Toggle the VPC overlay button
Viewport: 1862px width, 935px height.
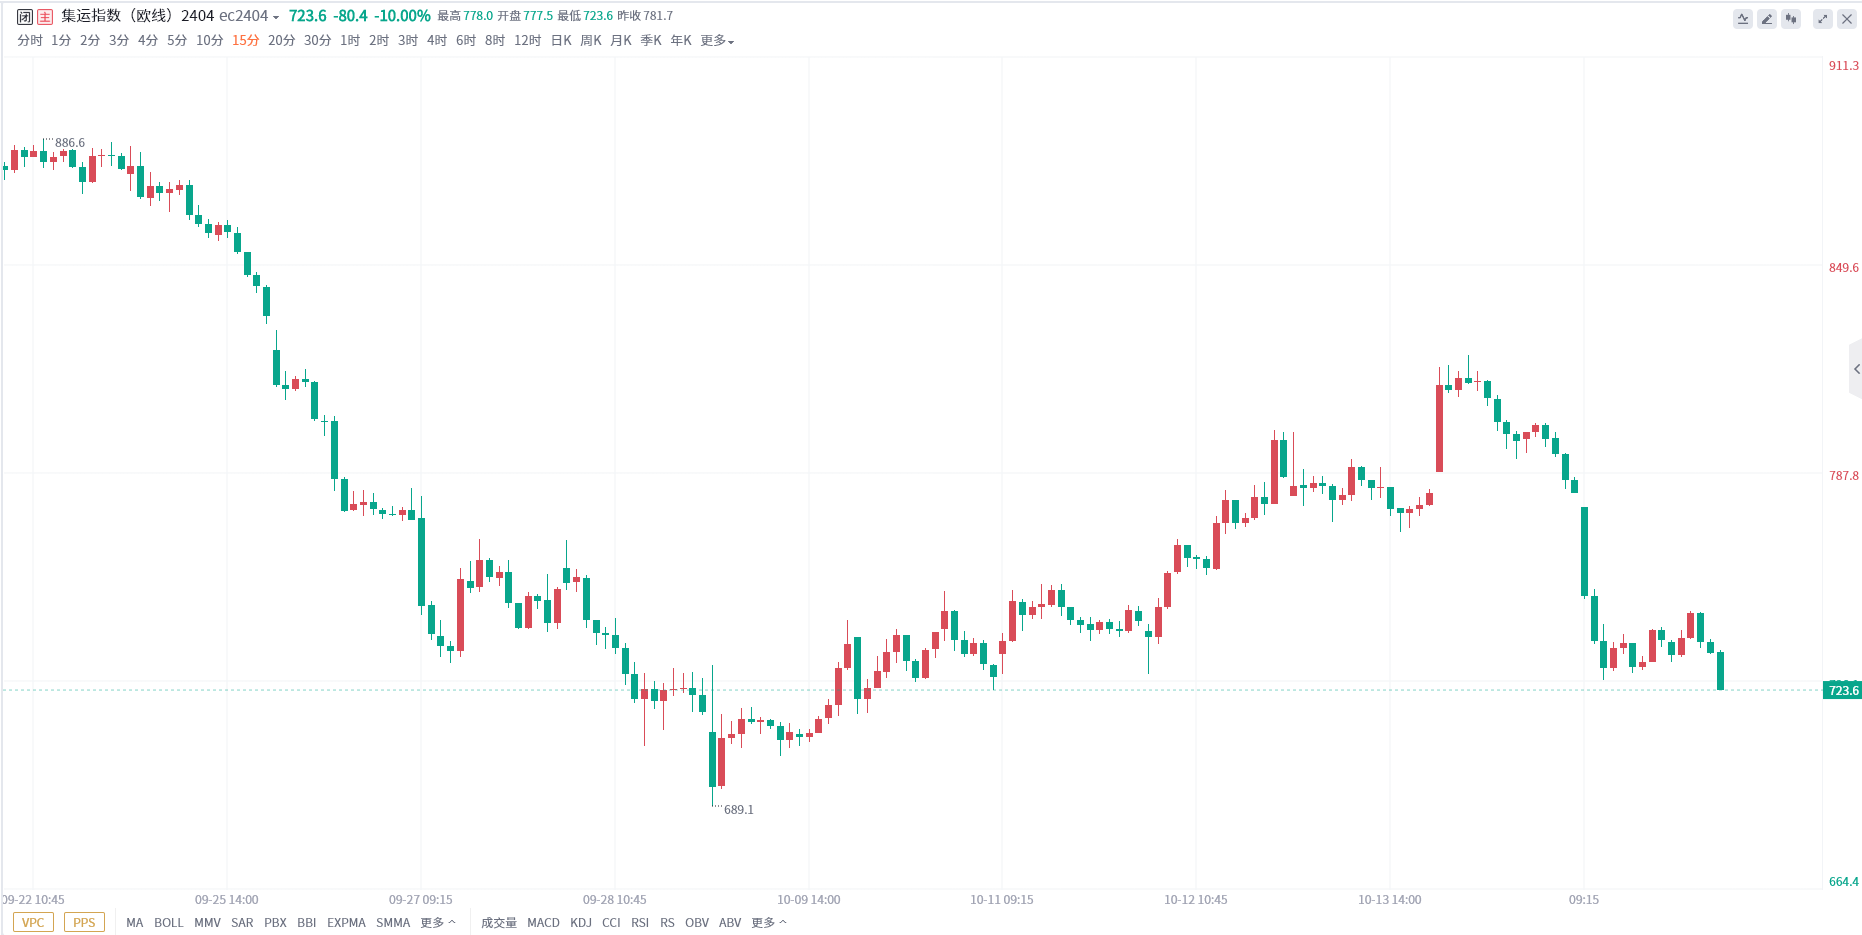pos(33,922)
